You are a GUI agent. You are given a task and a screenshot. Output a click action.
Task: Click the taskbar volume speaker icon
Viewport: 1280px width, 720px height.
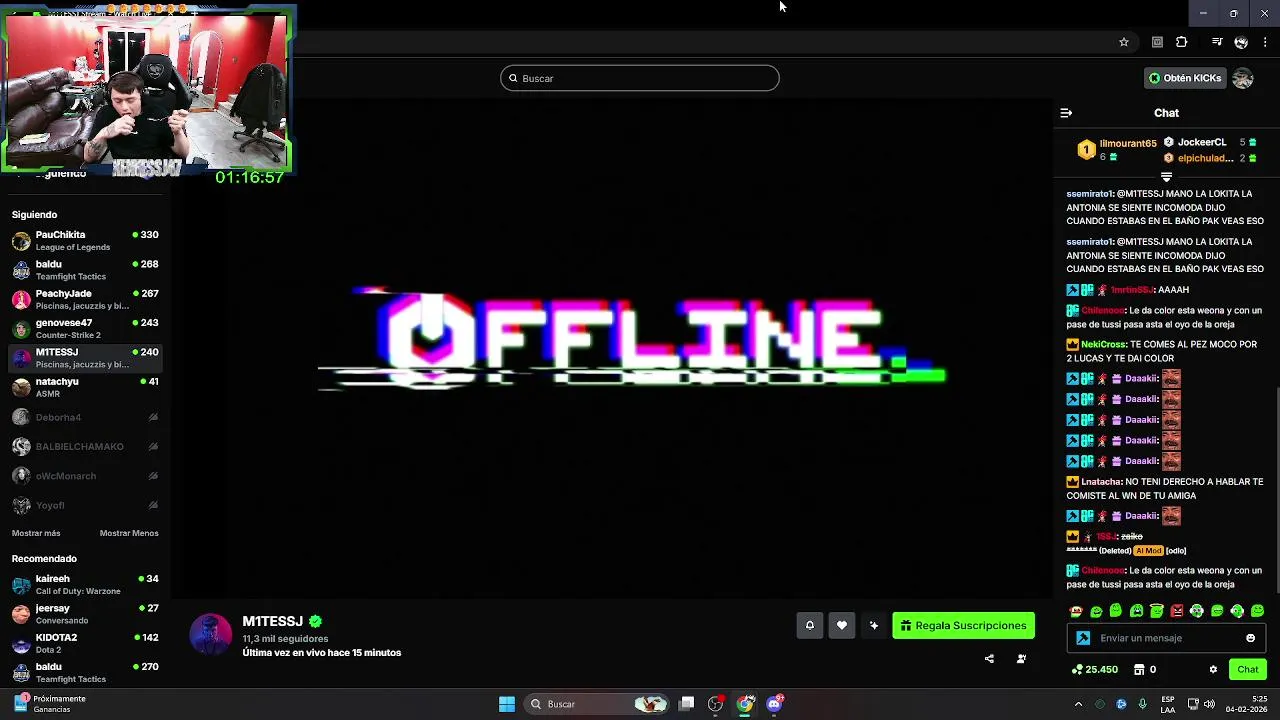coord(1209,704)
